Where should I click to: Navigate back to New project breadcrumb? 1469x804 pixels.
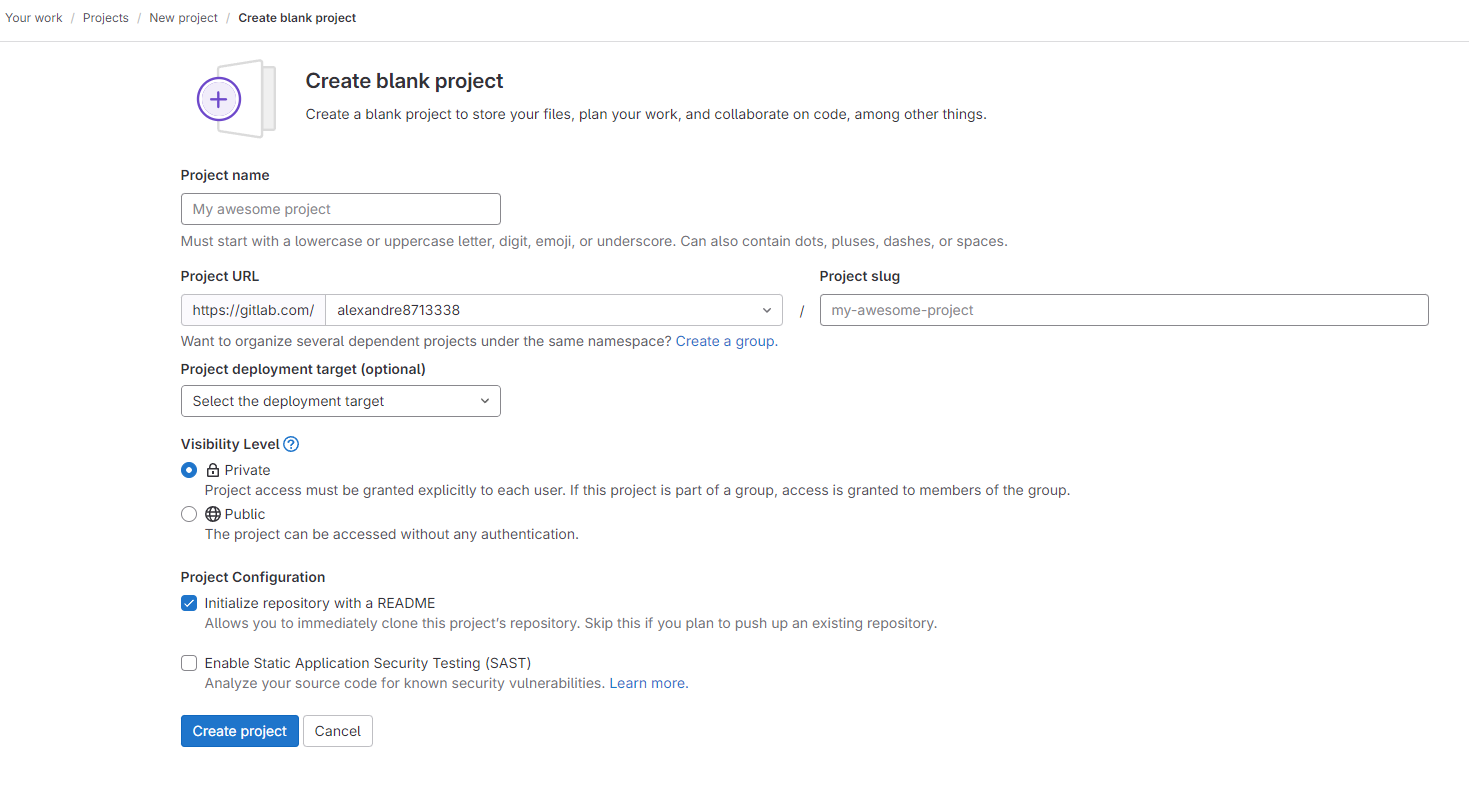coord(183,18)
